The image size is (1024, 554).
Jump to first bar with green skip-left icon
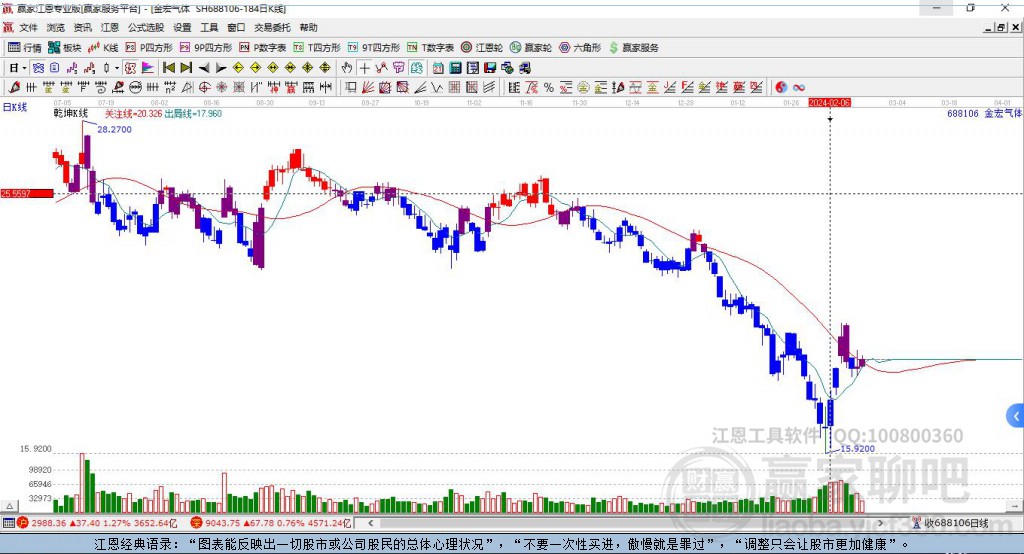click(x=168, y=67)
